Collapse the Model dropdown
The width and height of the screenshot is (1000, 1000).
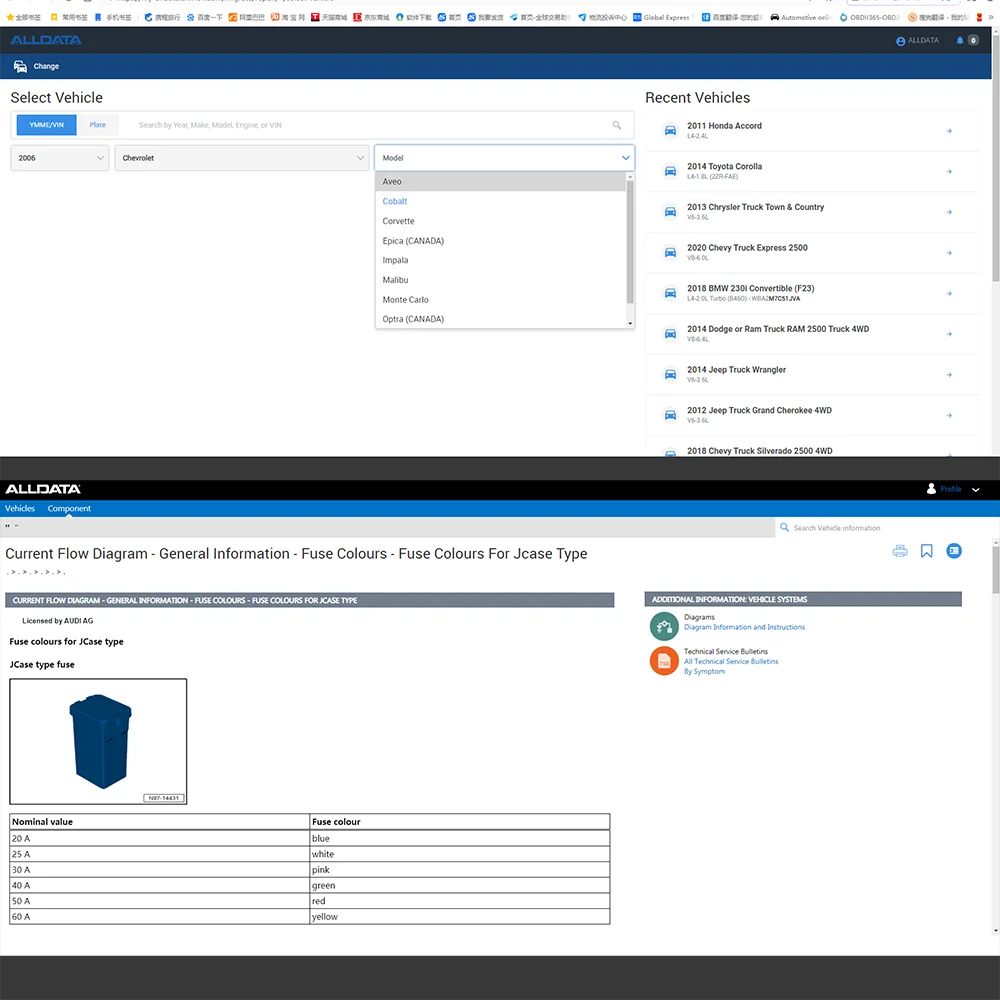(626, 158)
